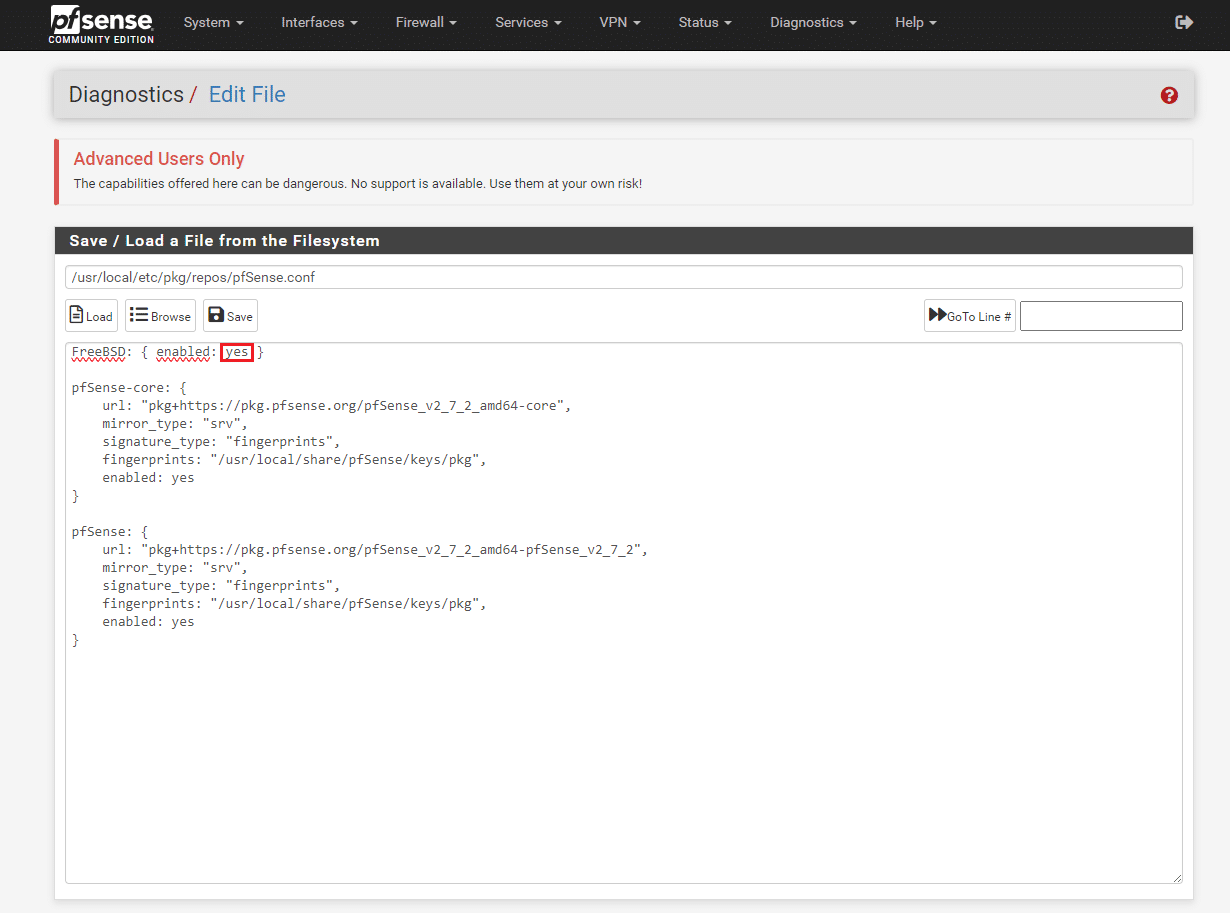Click the Browse button
The height and width of the screenshot is (913, 1230).
(x=160, y=316)
